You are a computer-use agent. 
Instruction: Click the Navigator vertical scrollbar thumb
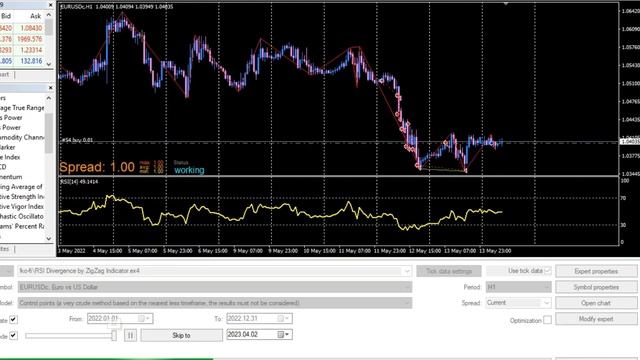tap(49, 133)
